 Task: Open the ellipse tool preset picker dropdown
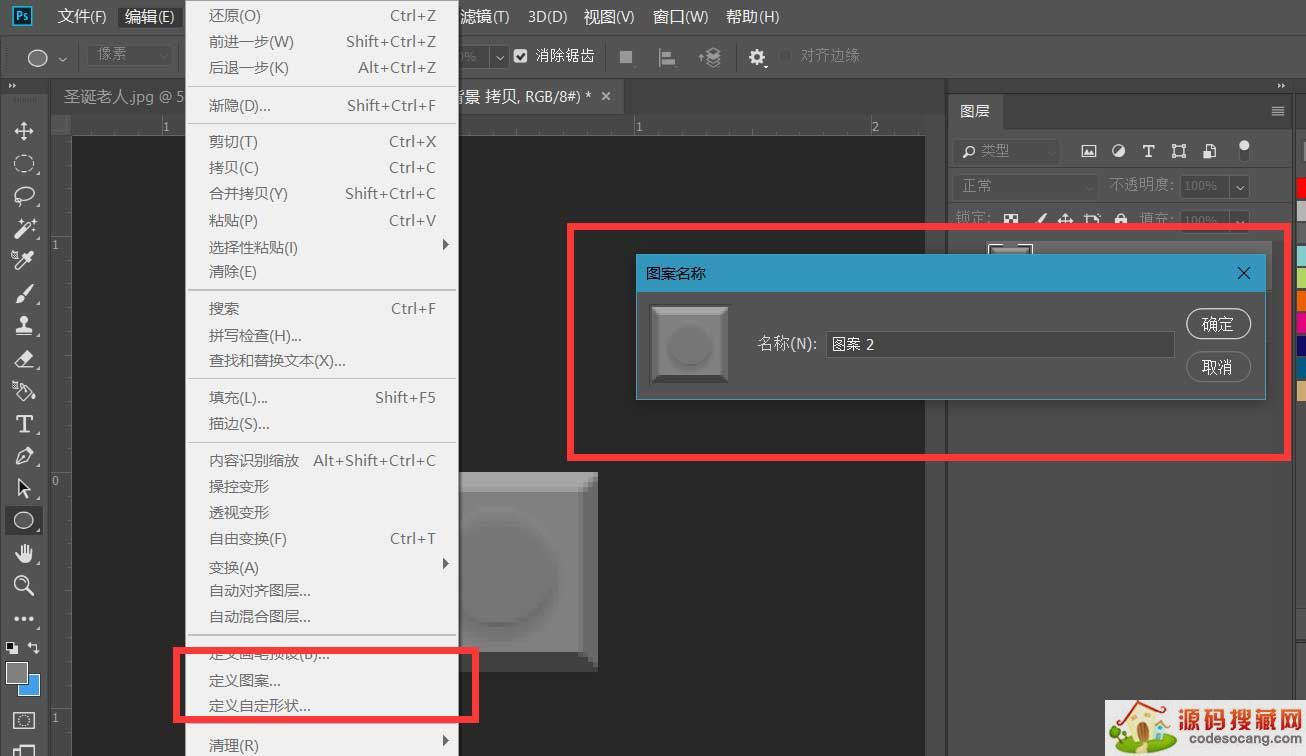tap(64, 58)
